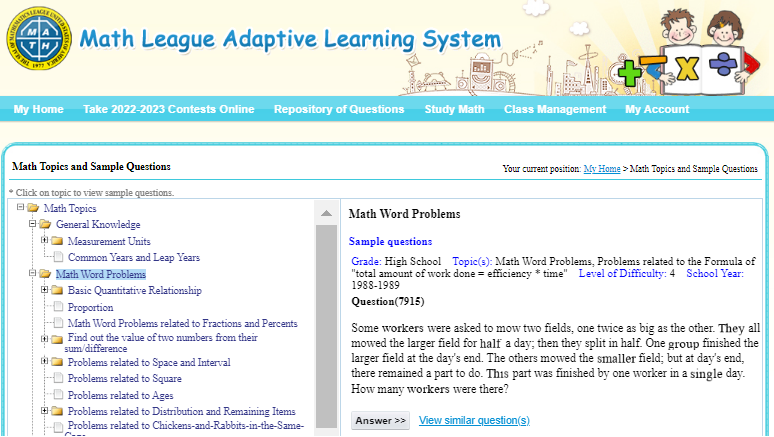Click the Proportion document icon
774x437 pixels.
pyautogui.click(x=58, y=307)
